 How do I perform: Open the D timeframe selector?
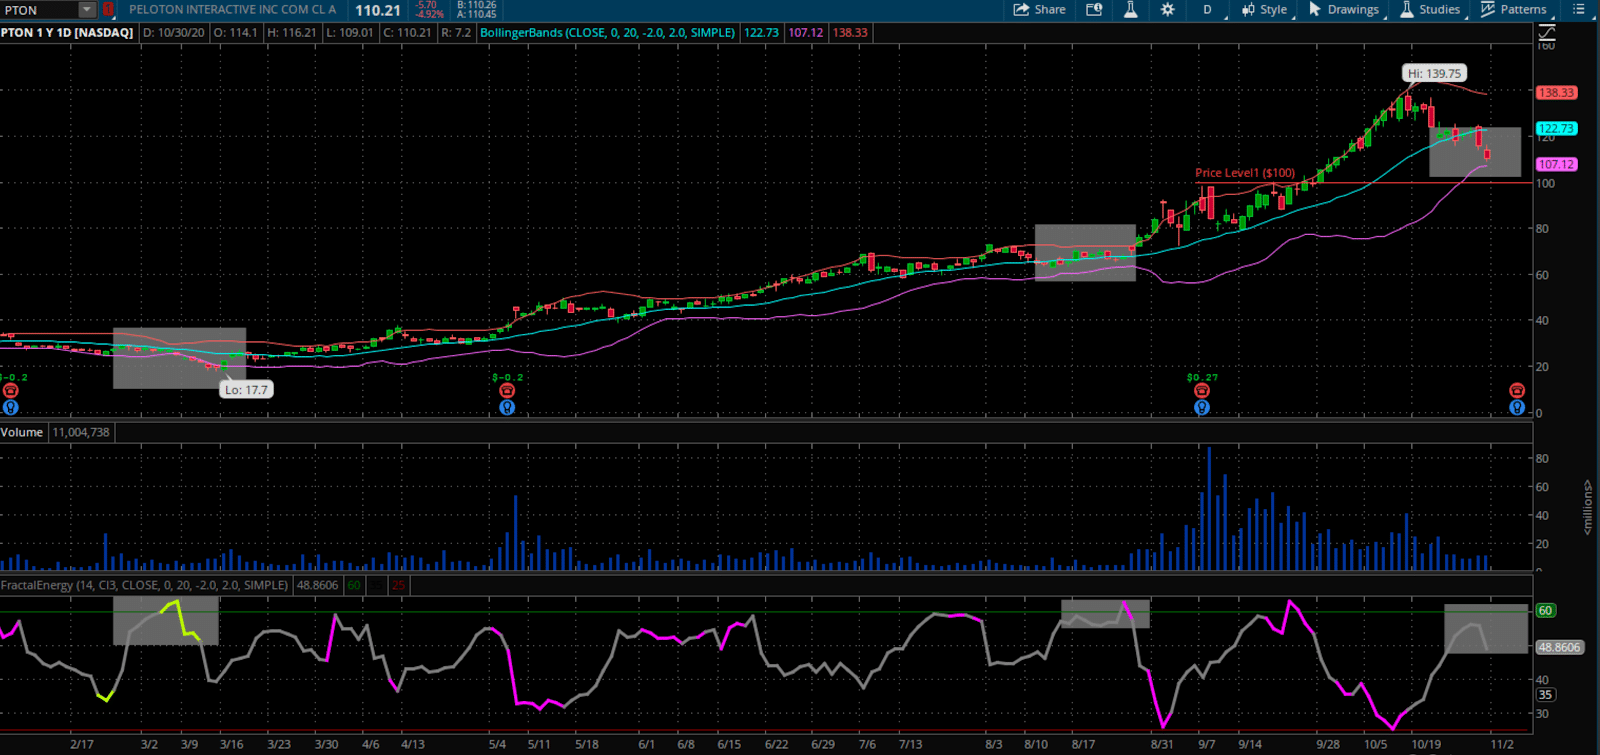1207,10
